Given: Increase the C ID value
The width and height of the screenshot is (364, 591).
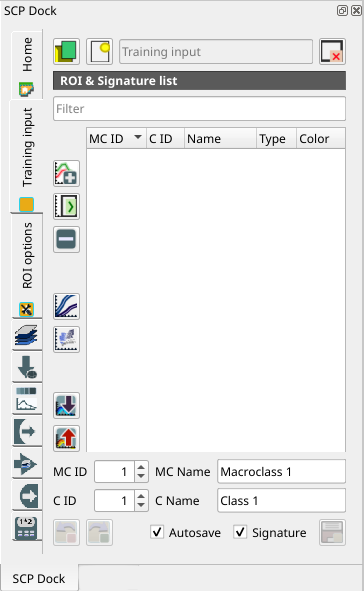Looking at the screenshot, I should pos(141,496).
